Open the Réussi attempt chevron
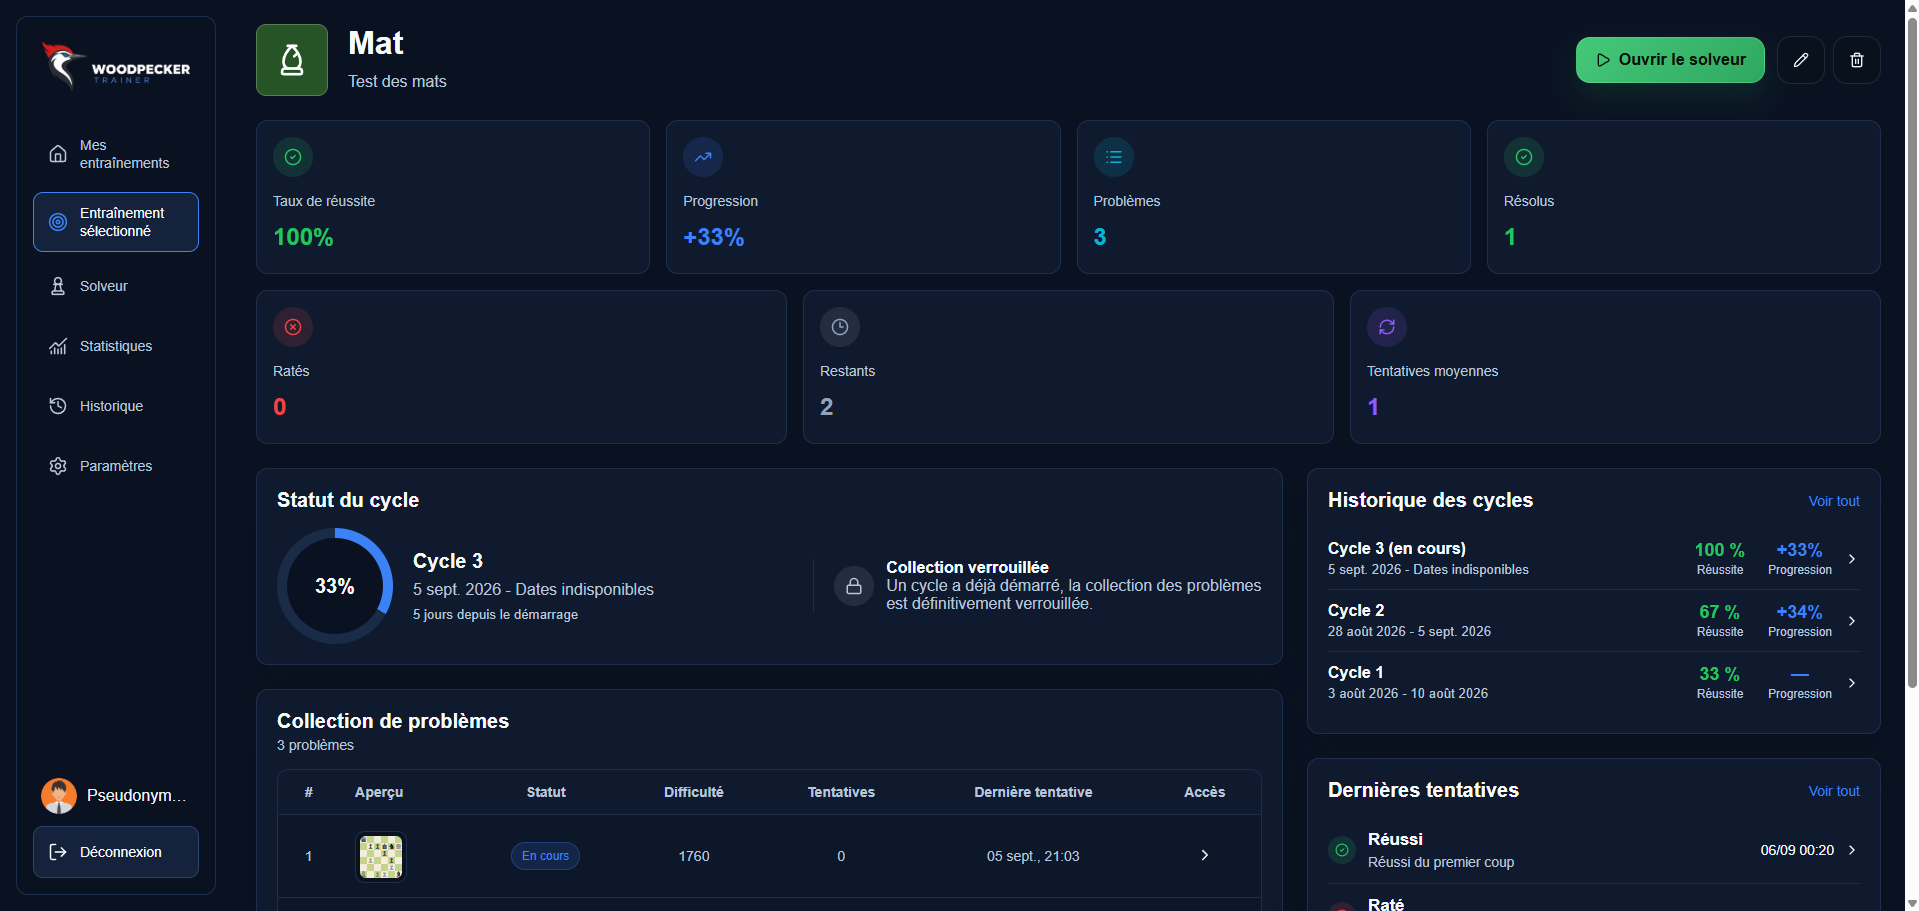Image resolution: width=1919 pixels, height=911 pixels. click(1852, 850)
